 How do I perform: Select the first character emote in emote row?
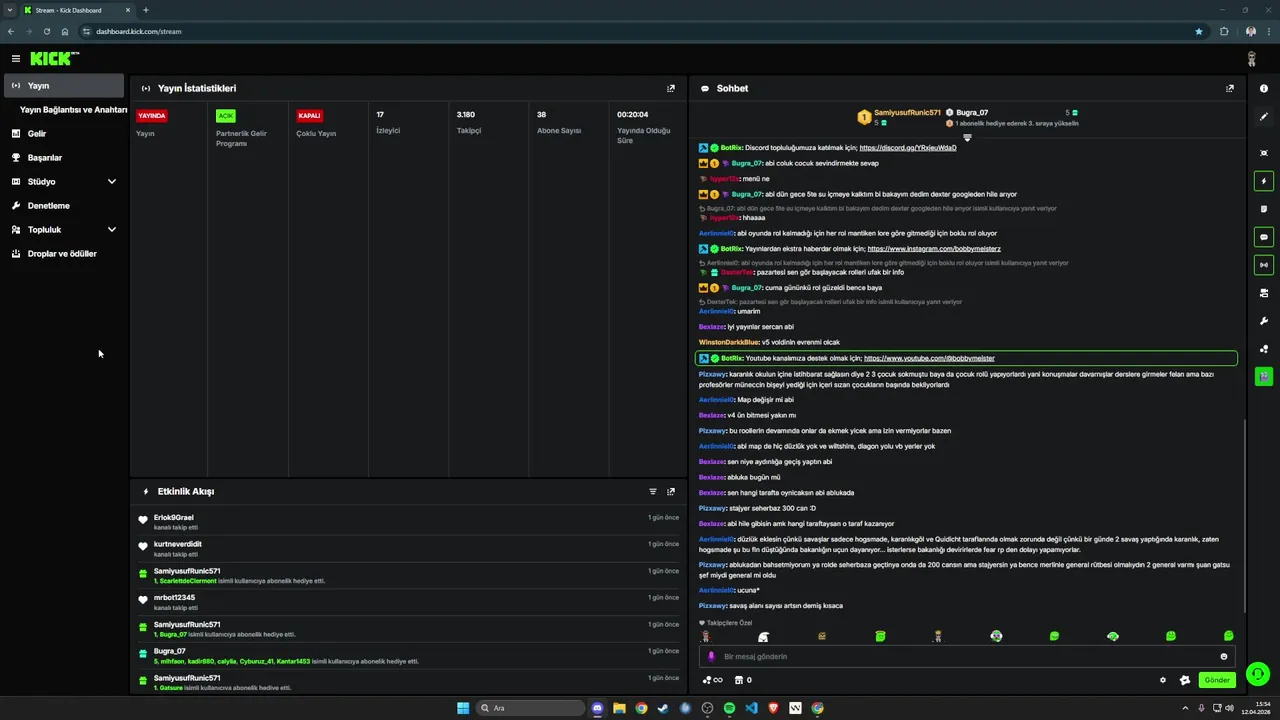click(705, 636)
